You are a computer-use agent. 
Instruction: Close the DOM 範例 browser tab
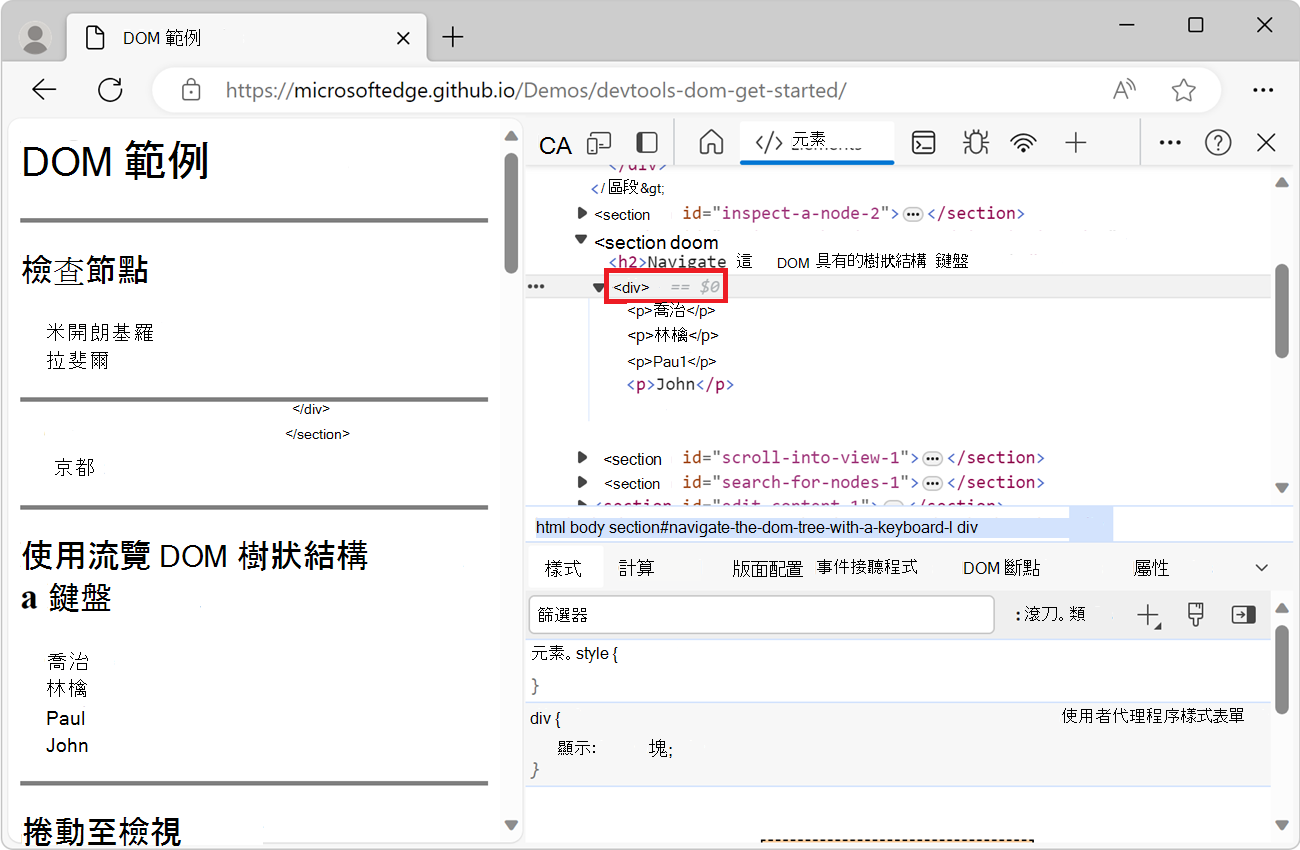[404, 38]
